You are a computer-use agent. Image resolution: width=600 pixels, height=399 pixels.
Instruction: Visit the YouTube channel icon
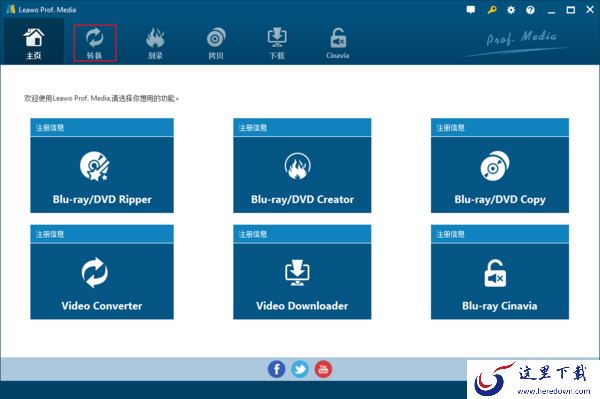point(323,369)
